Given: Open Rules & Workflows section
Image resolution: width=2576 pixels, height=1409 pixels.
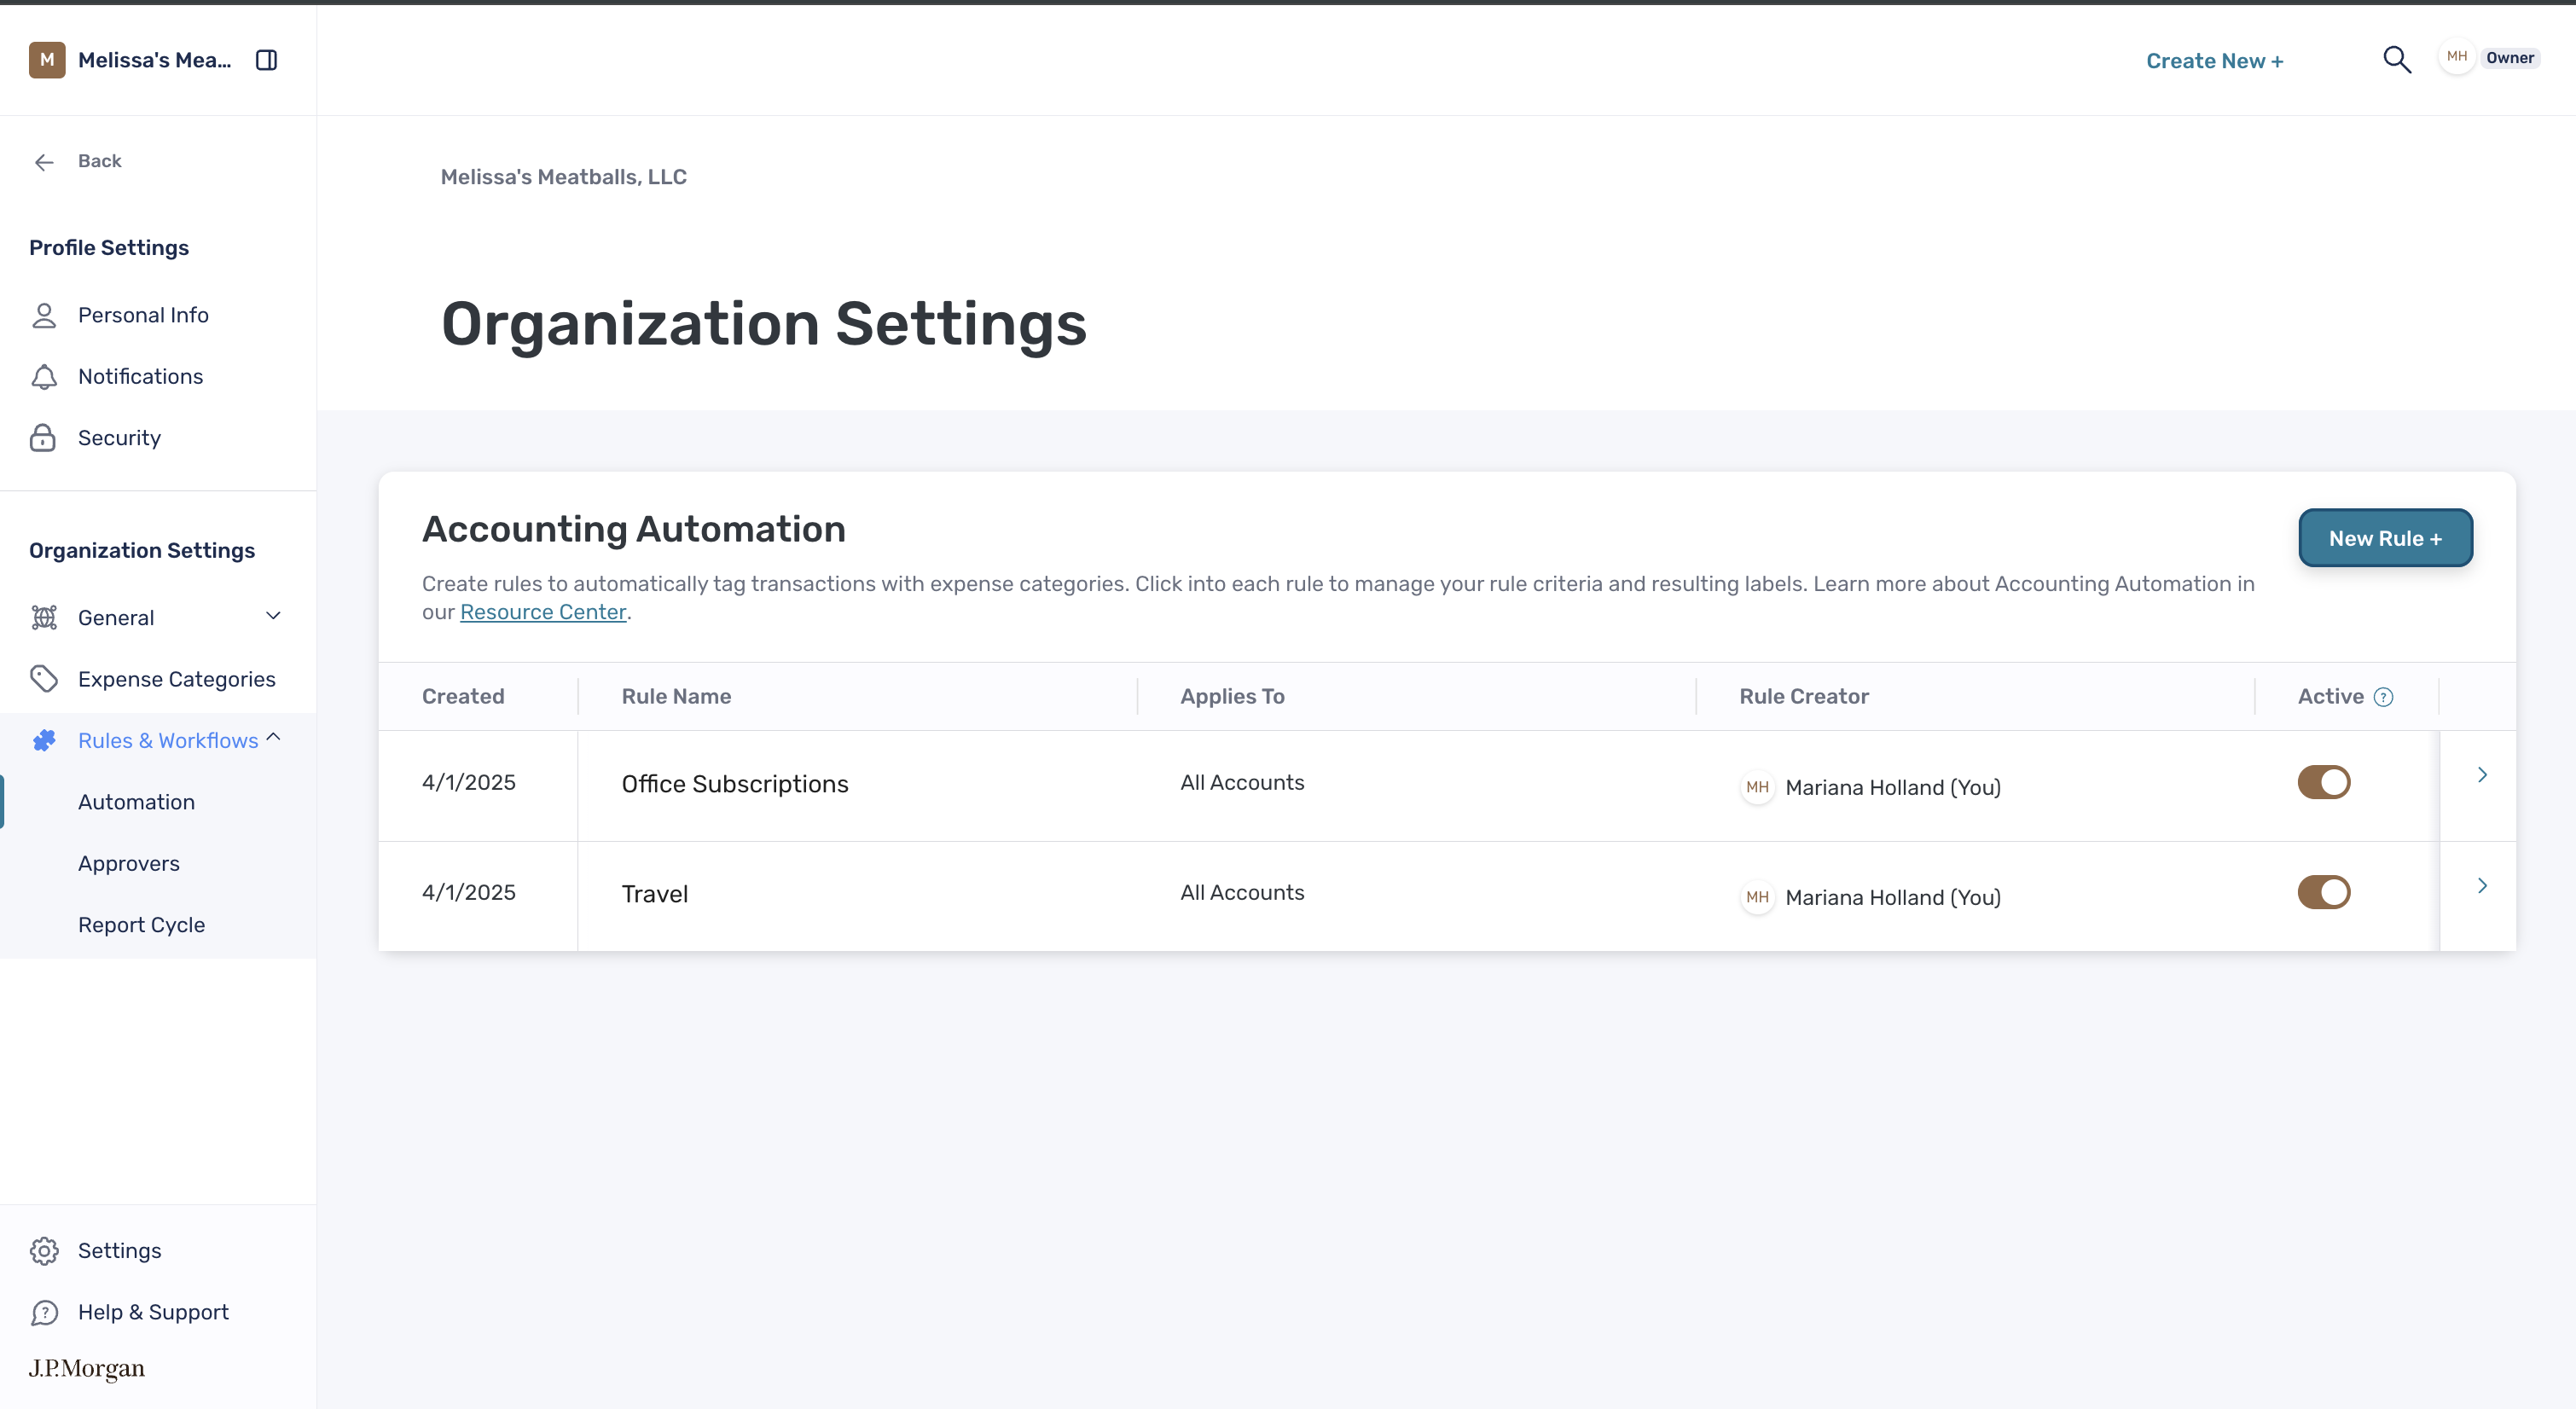Looking at the screenshot, I should point(168,741).
